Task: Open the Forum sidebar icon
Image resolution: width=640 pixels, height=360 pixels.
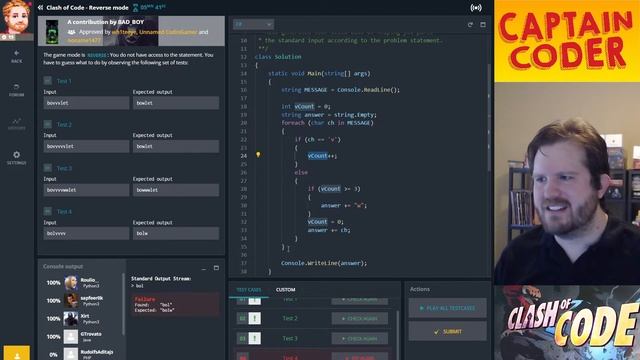Action: click(x=16, y=87)
